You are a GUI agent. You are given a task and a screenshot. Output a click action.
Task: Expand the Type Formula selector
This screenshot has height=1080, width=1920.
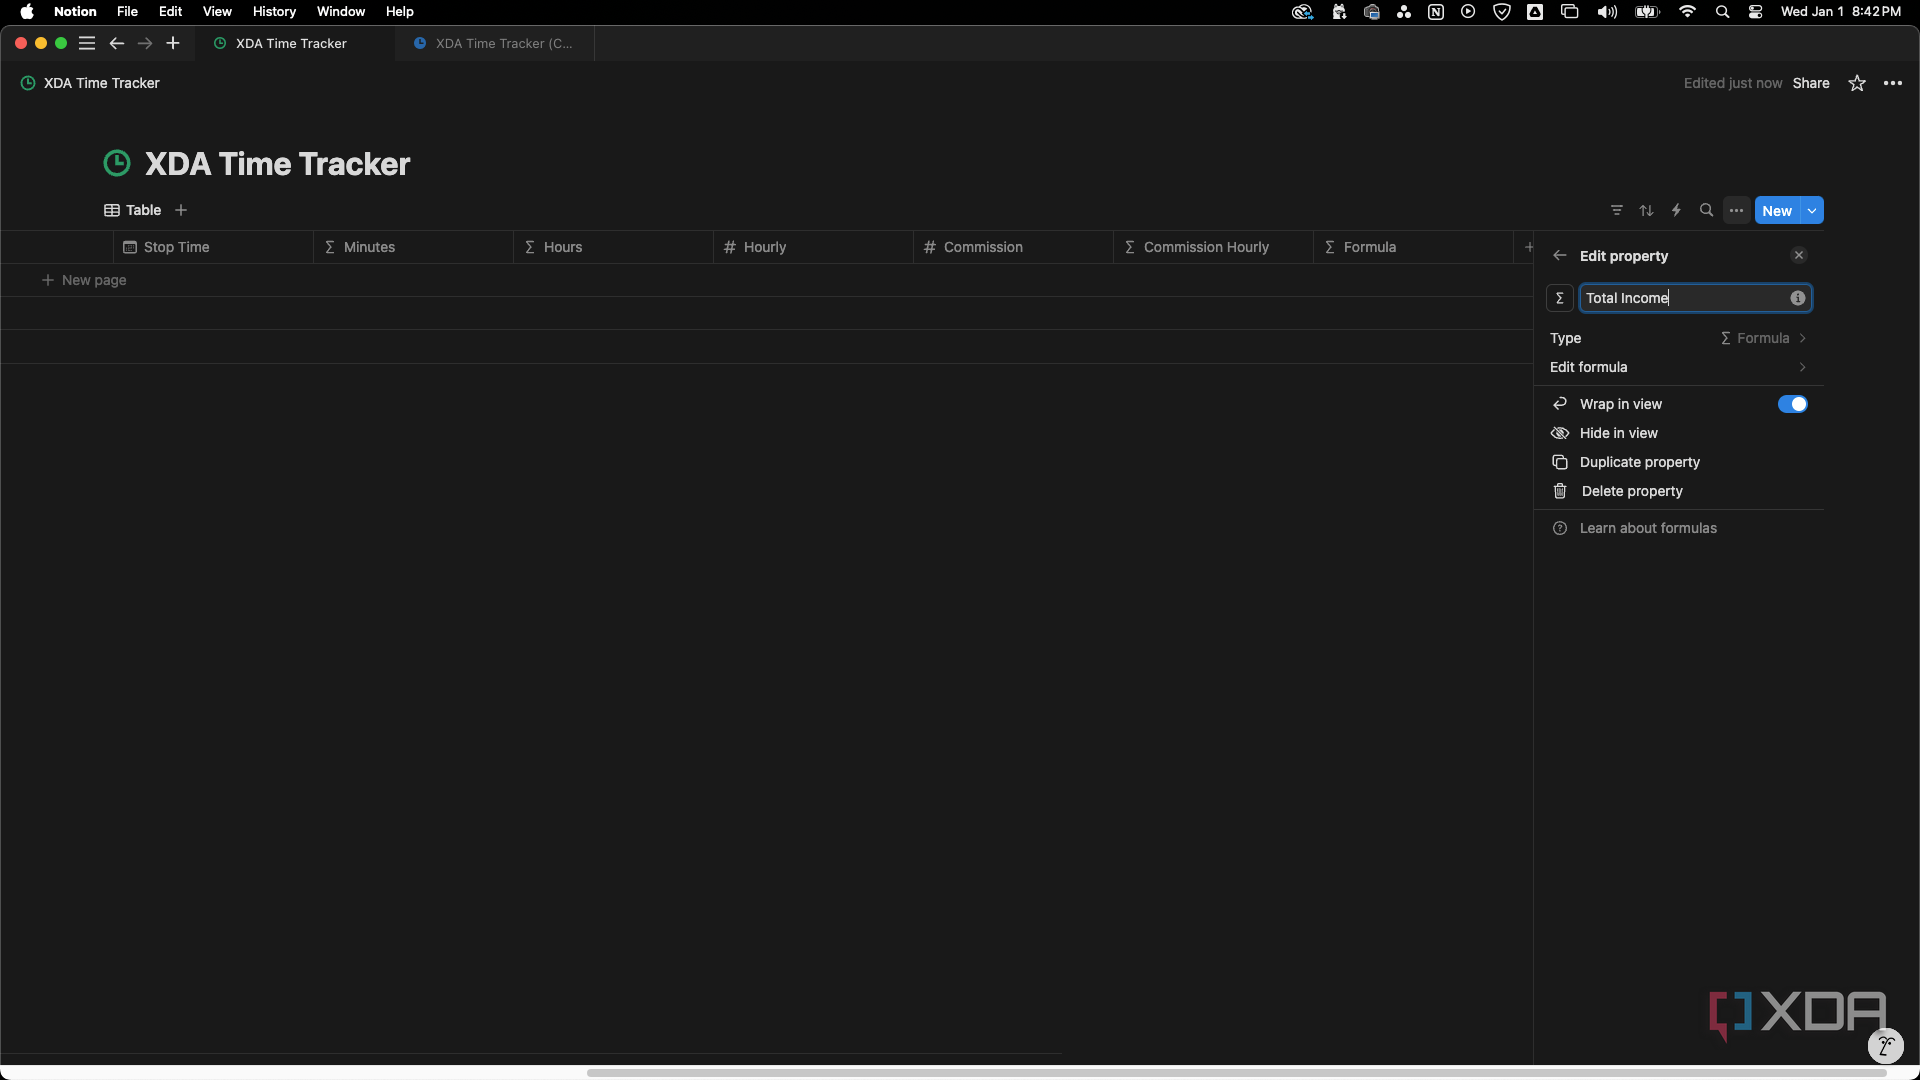click(x=1679, y=338)
